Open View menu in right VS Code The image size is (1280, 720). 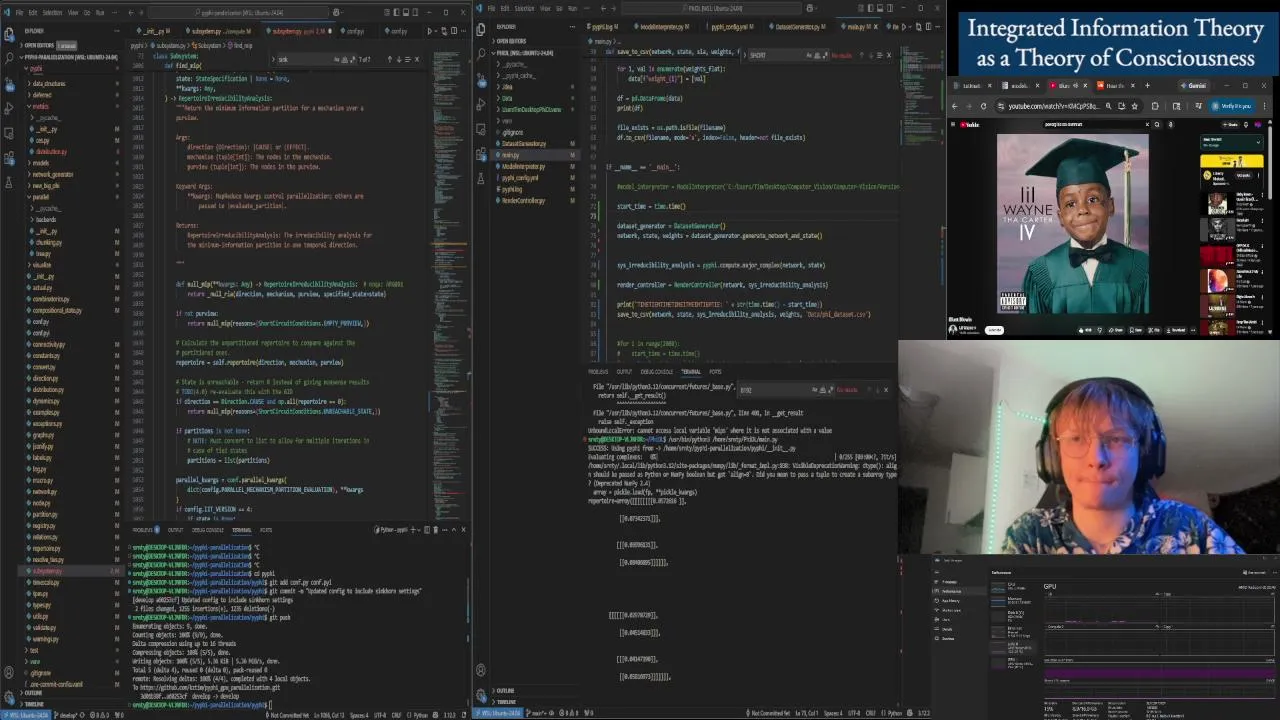(544, 8)
